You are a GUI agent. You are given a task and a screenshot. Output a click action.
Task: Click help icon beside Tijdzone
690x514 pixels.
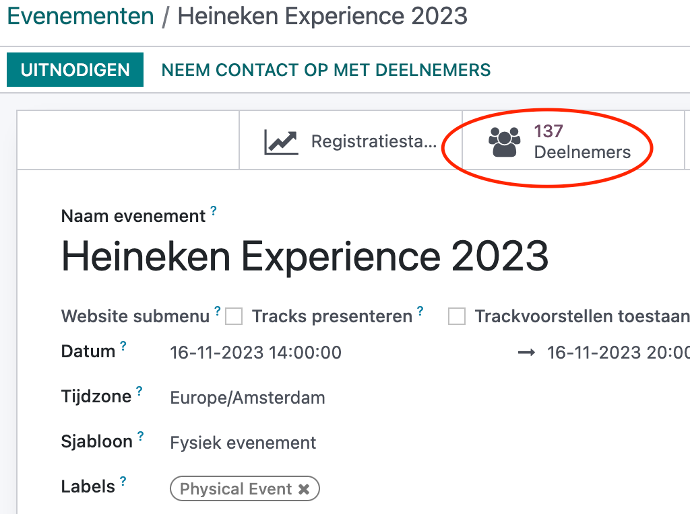(139, 391)
